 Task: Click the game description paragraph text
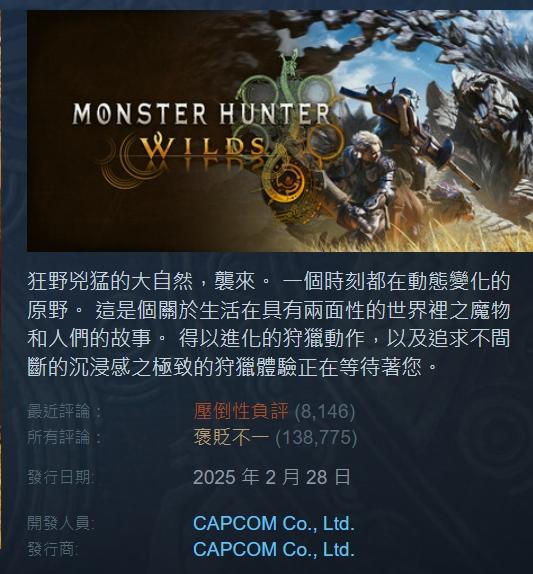coord(269,324)
